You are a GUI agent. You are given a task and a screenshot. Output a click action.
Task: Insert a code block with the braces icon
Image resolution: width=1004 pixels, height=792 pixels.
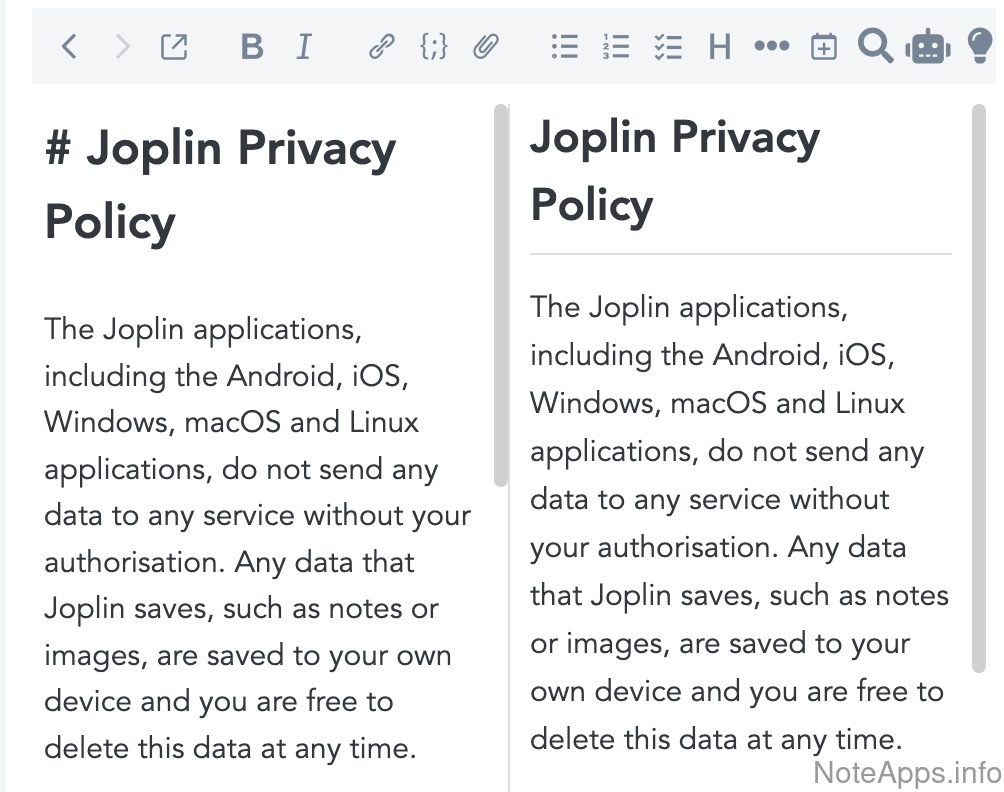433,46
